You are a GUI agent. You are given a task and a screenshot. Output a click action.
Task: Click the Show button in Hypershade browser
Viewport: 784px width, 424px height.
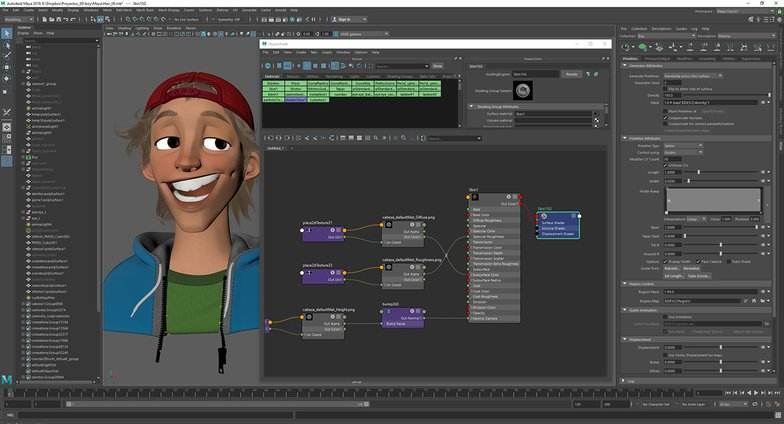click(438, 66)
